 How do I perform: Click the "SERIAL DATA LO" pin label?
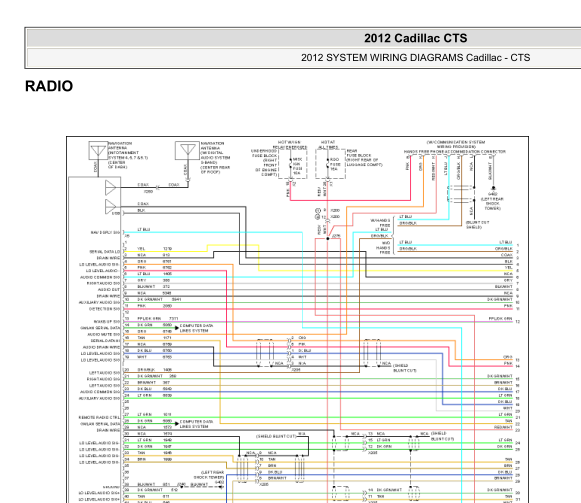[105, 252]
